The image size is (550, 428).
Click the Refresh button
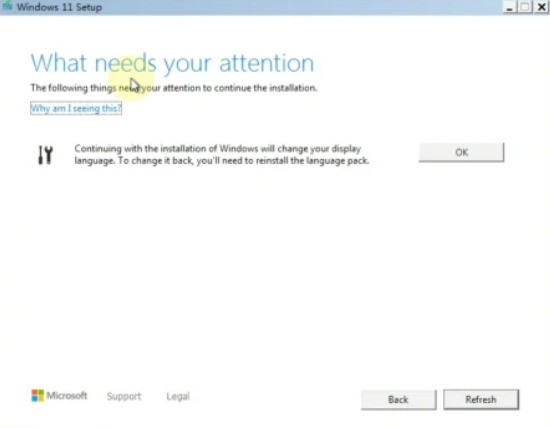pos(481,400)
